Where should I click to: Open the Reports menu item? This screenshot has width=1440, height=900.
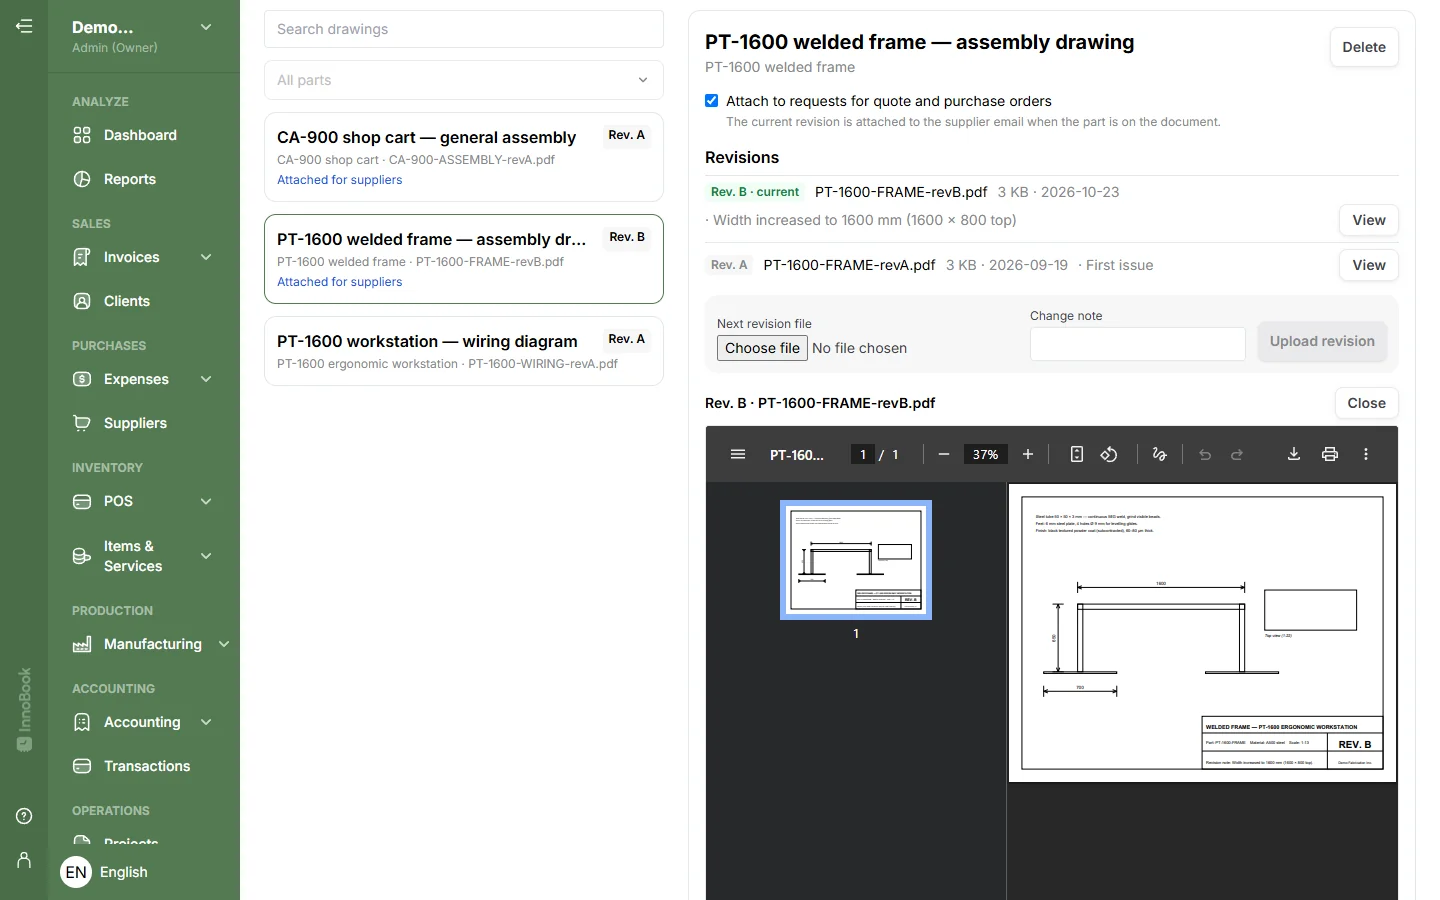[x=130, y=179]
